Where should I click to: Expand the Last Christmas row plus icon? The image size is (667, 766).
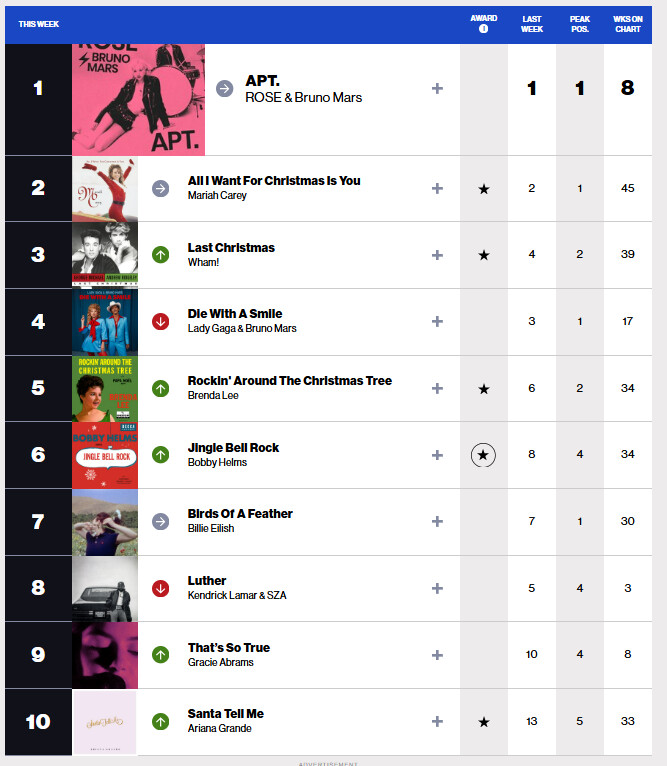[x=437, y=255]
